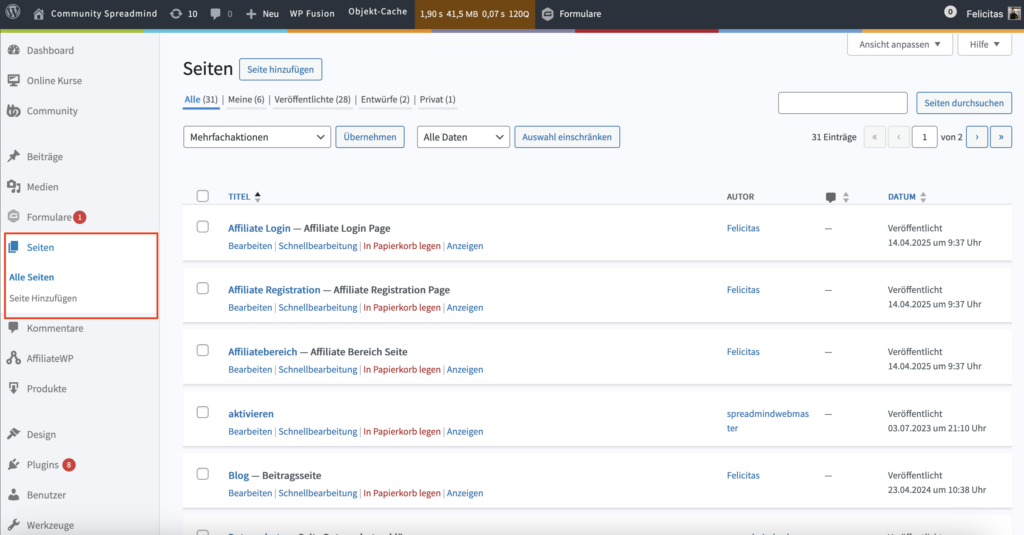Filter by Entwürfe (2) pages
The image size is (1024, 535).
pyautogui.click(x=384, y=100)
